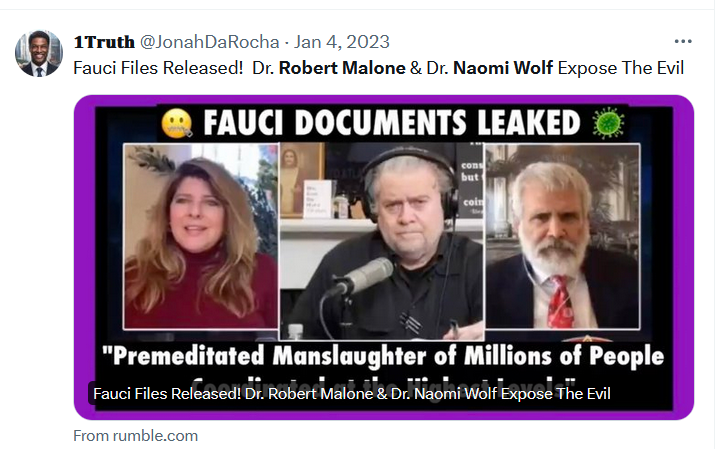Click the purple border of the card

(x=85, y=258)
